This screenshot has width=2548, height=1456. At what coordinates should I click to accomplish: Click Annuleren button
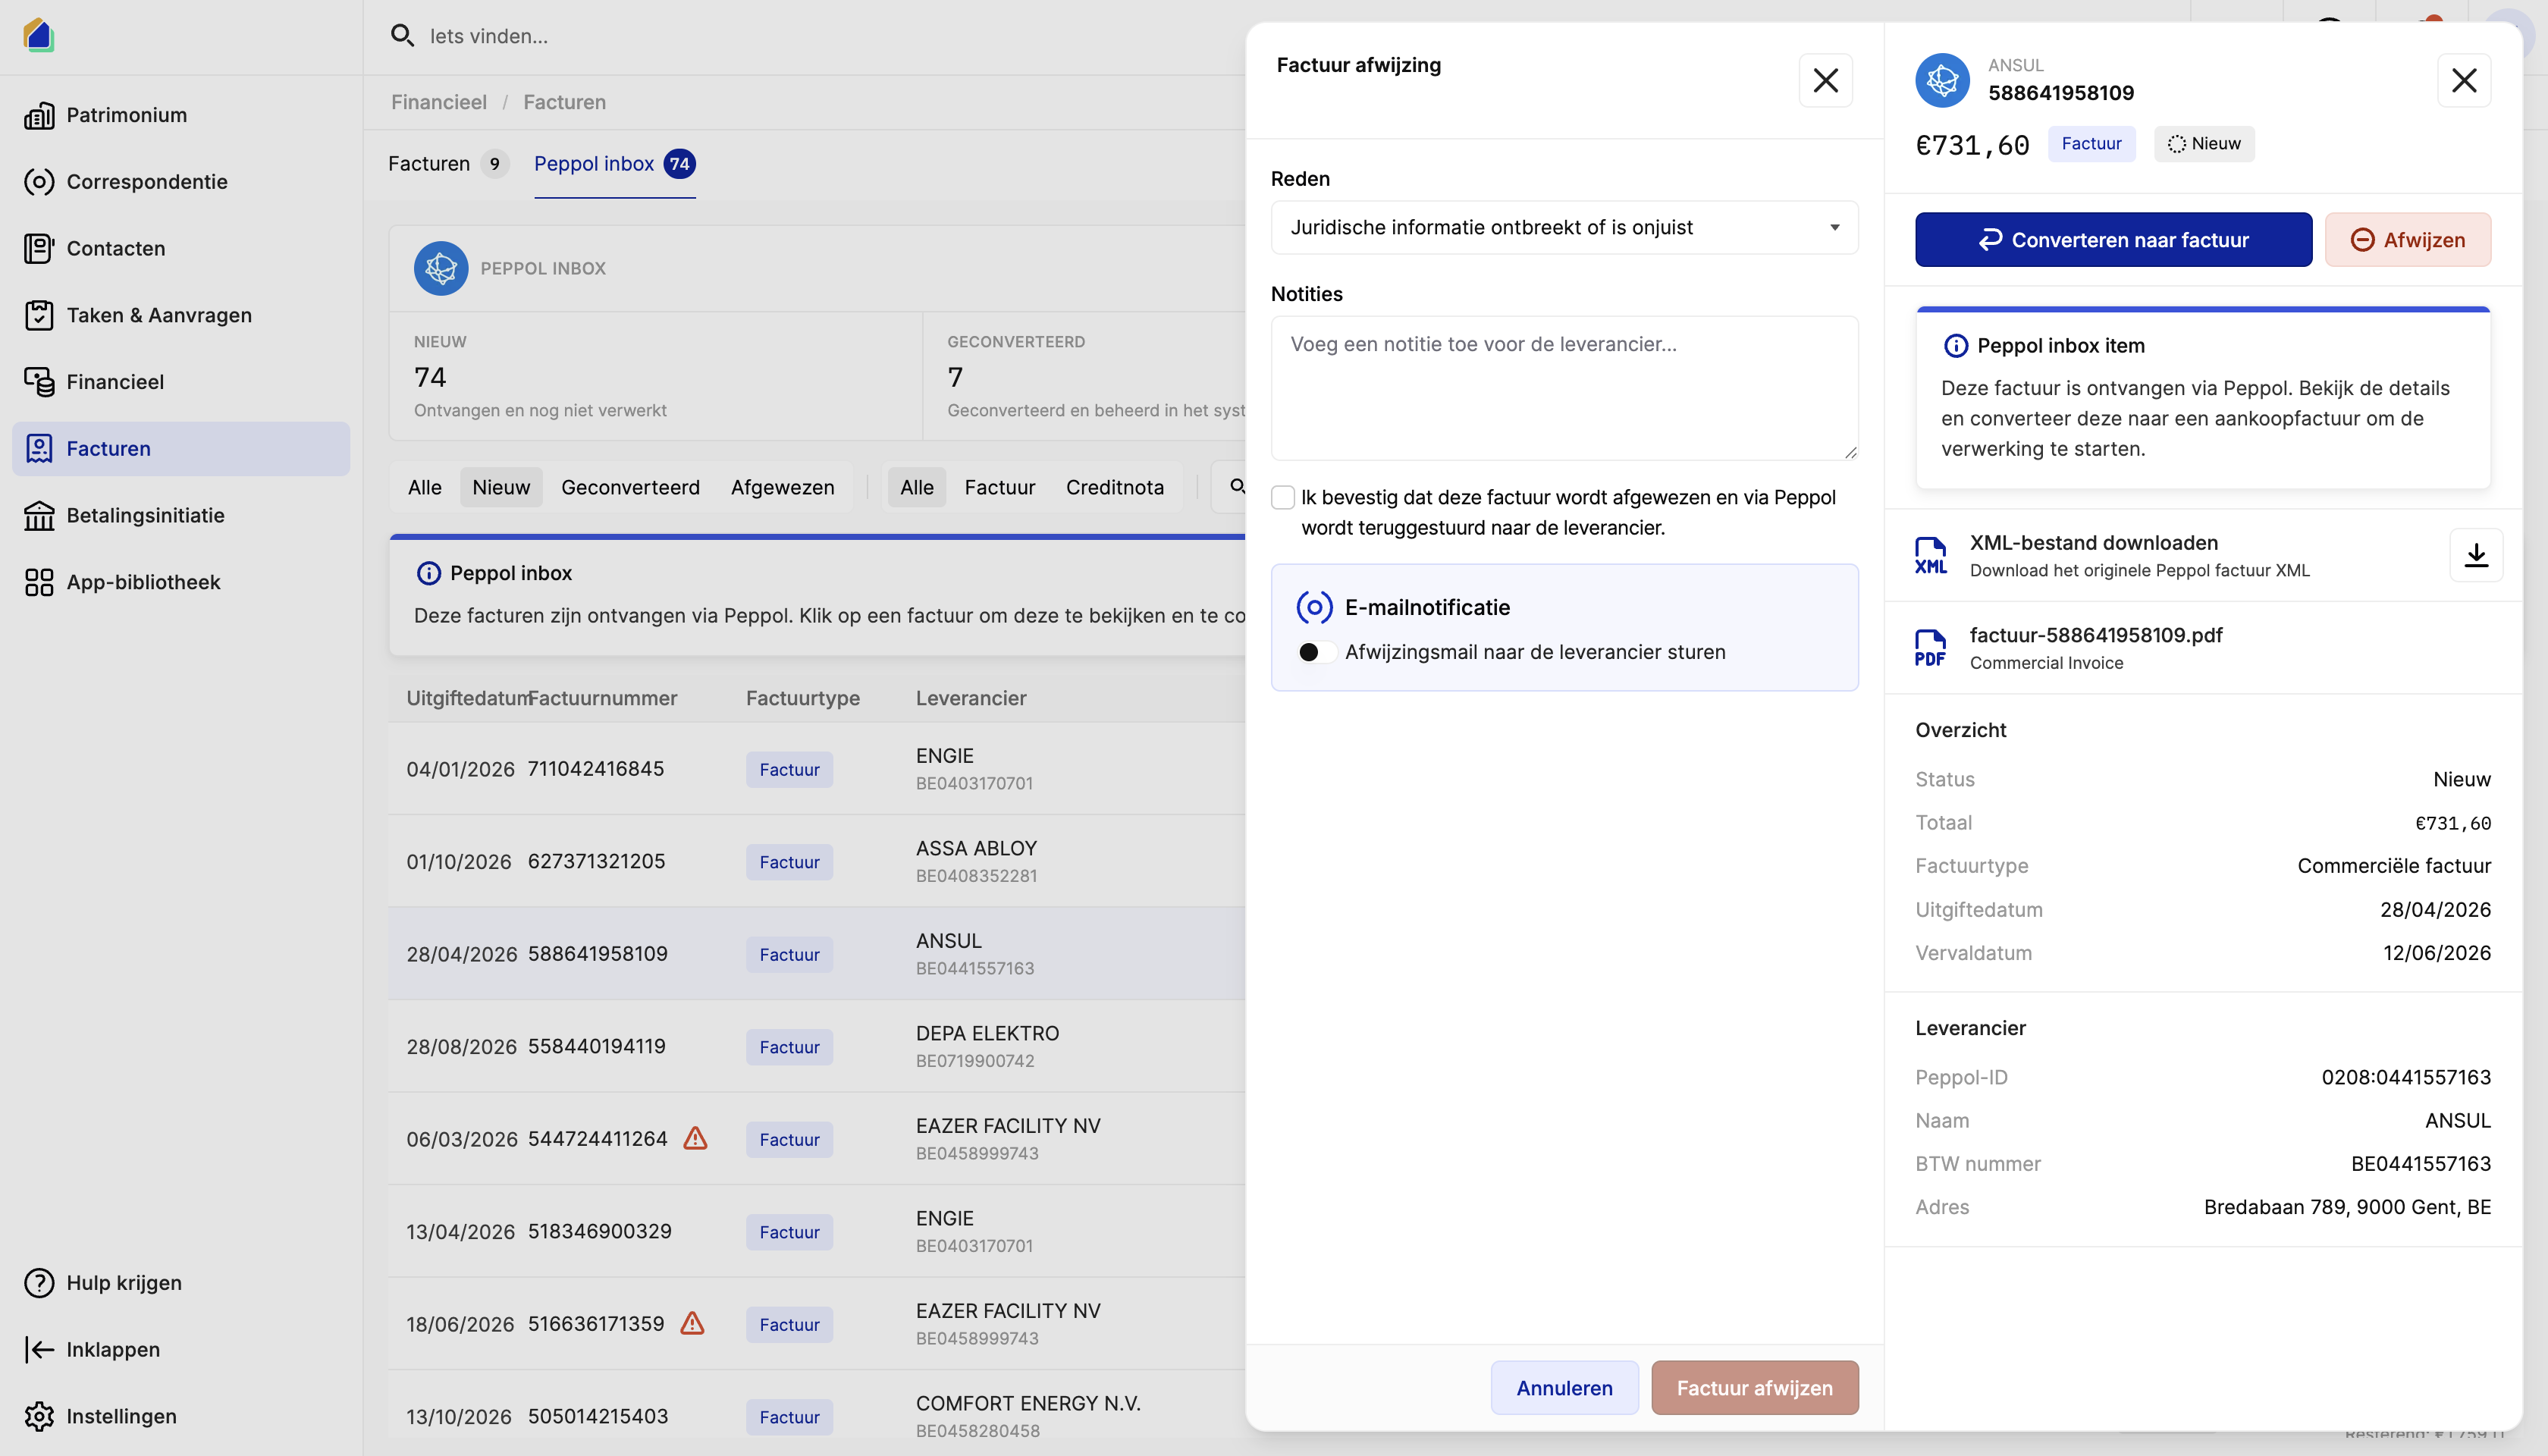point(1564,1387)
